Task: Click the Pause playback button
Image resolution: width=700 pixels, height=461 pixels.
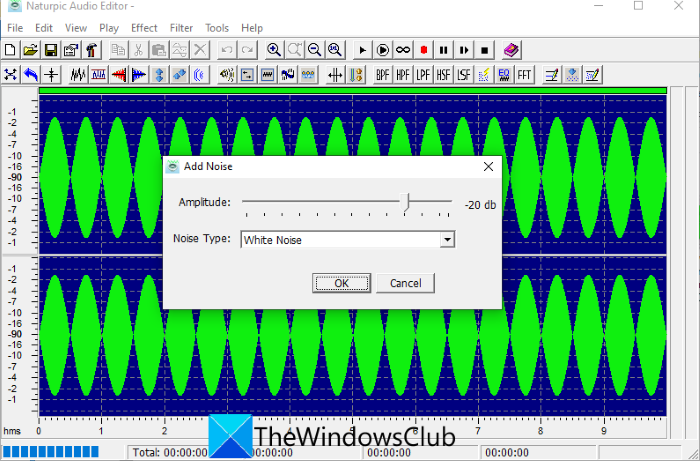Action: click(443, 50)
